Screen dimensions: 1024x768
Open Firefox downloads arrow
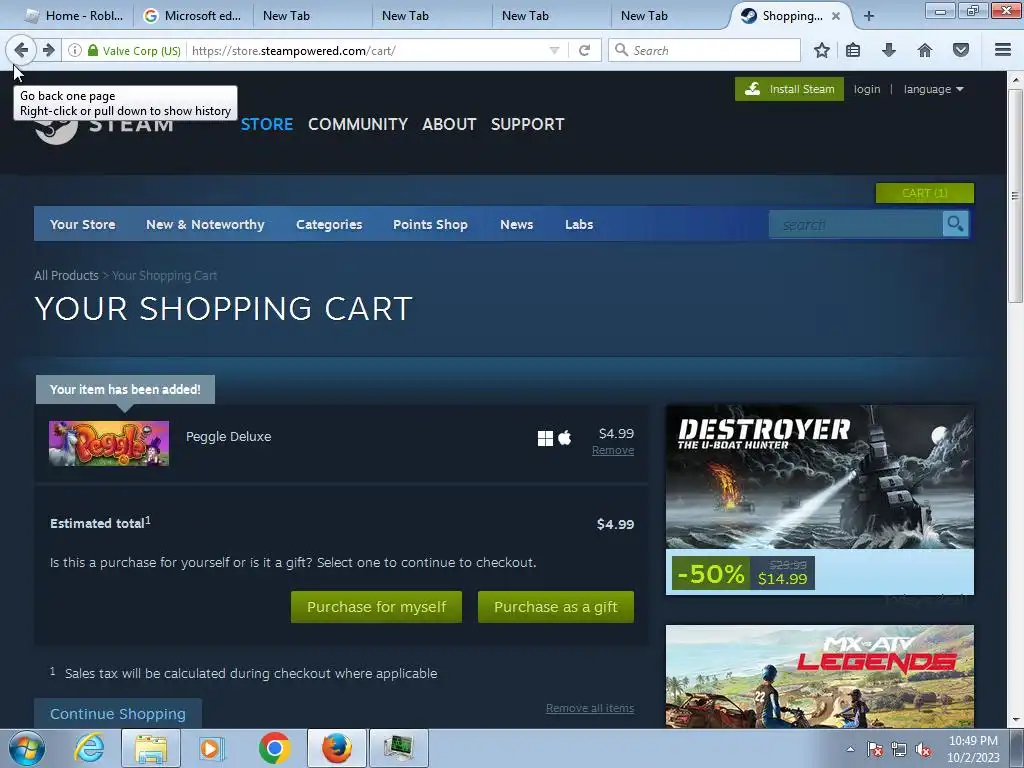point(889,50)
